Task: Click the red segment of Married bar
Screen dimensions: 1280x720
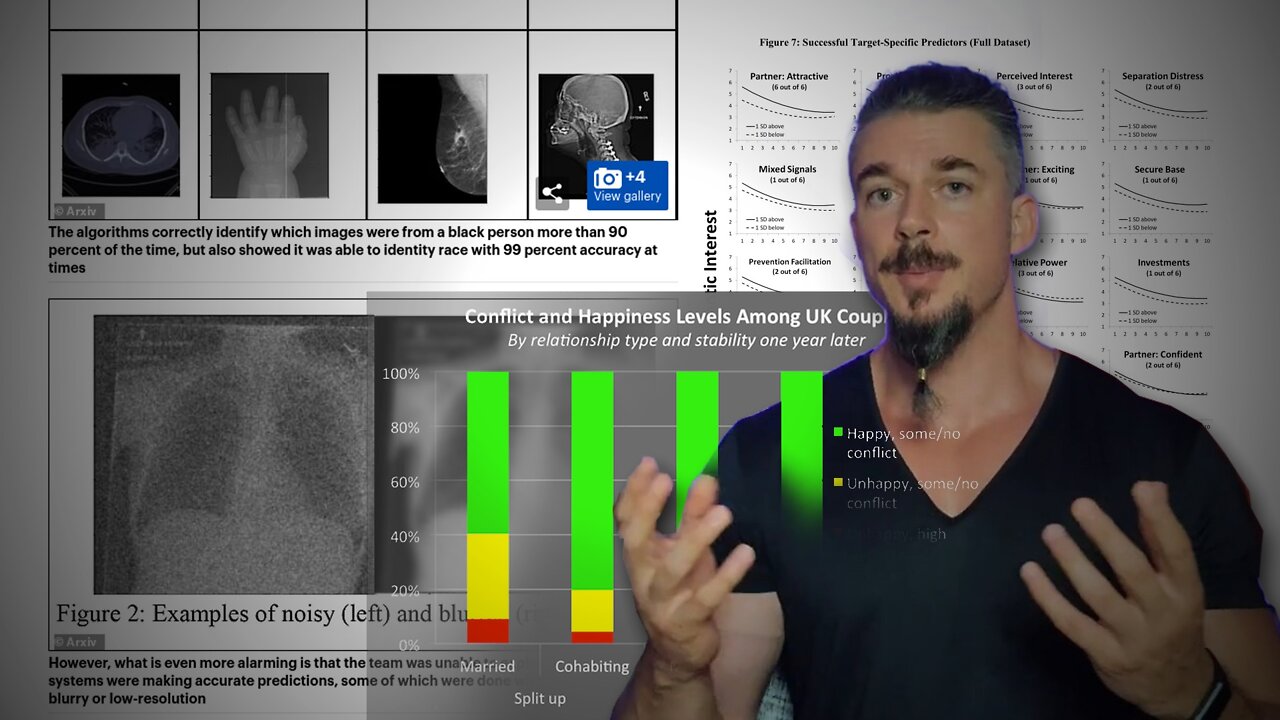Action: click(488, 631)
